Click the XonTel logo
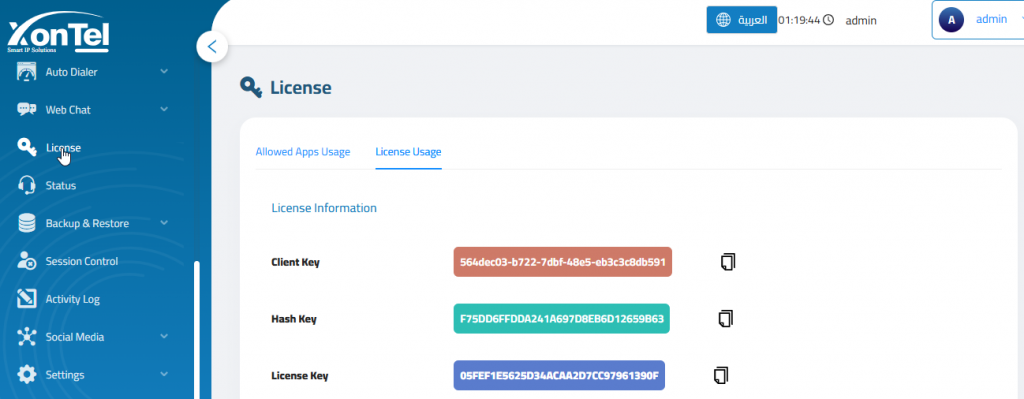This screenshot has height=399, width=1024. (x=57, y=33)
